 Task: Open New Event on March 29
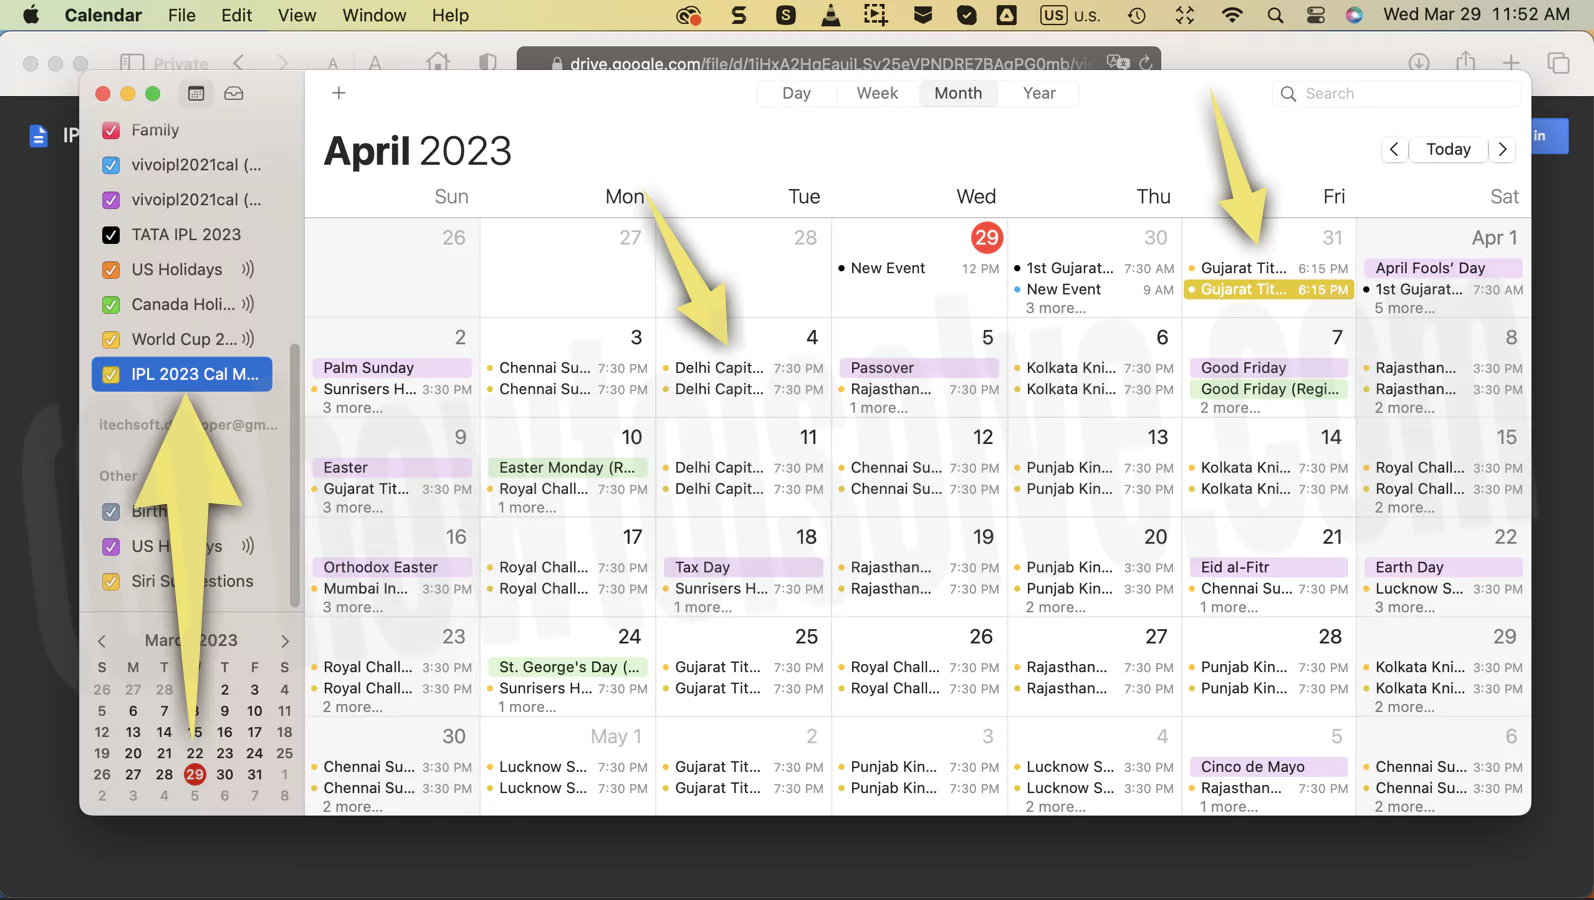pyautogui.click(x=919, y=268)
